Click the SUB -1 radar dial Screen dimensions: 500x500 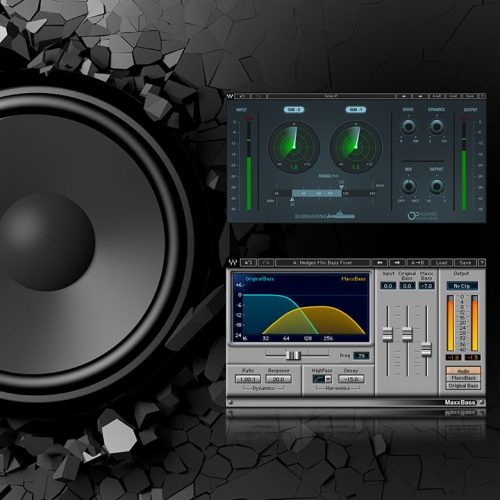pos(356,147)
